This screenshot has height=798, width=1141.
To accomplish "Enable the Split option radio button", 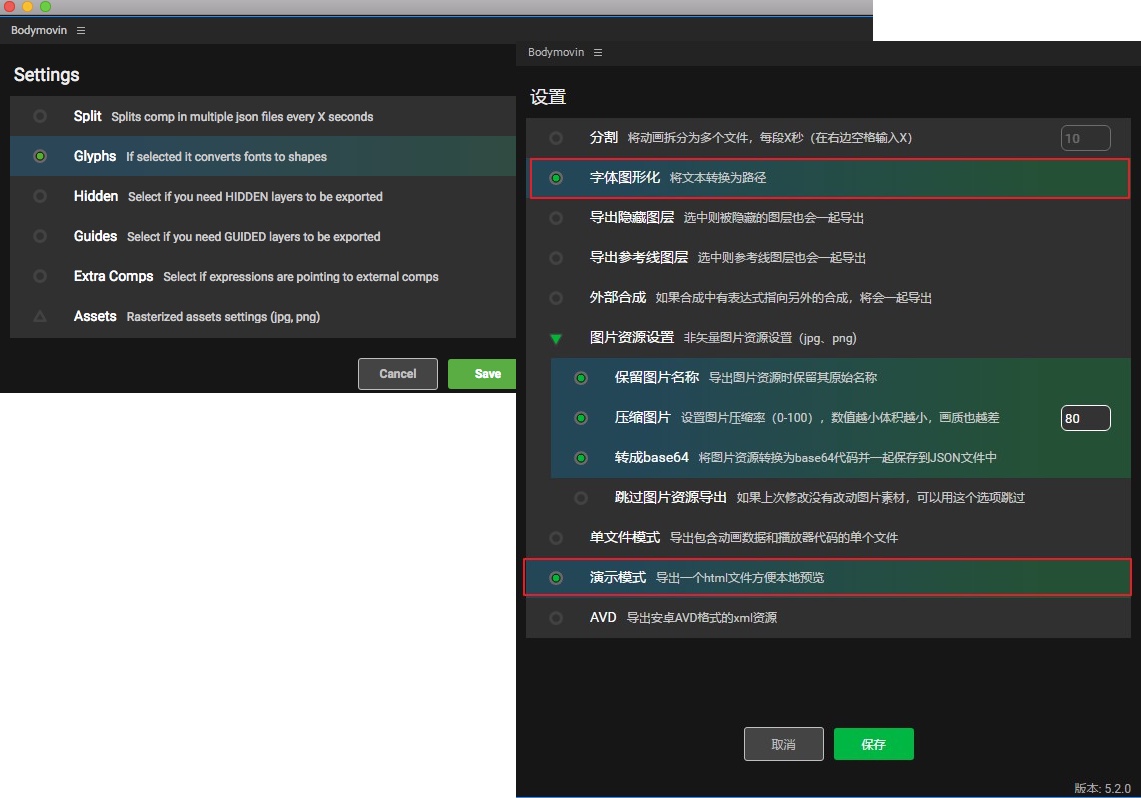I will coord(40,116).
